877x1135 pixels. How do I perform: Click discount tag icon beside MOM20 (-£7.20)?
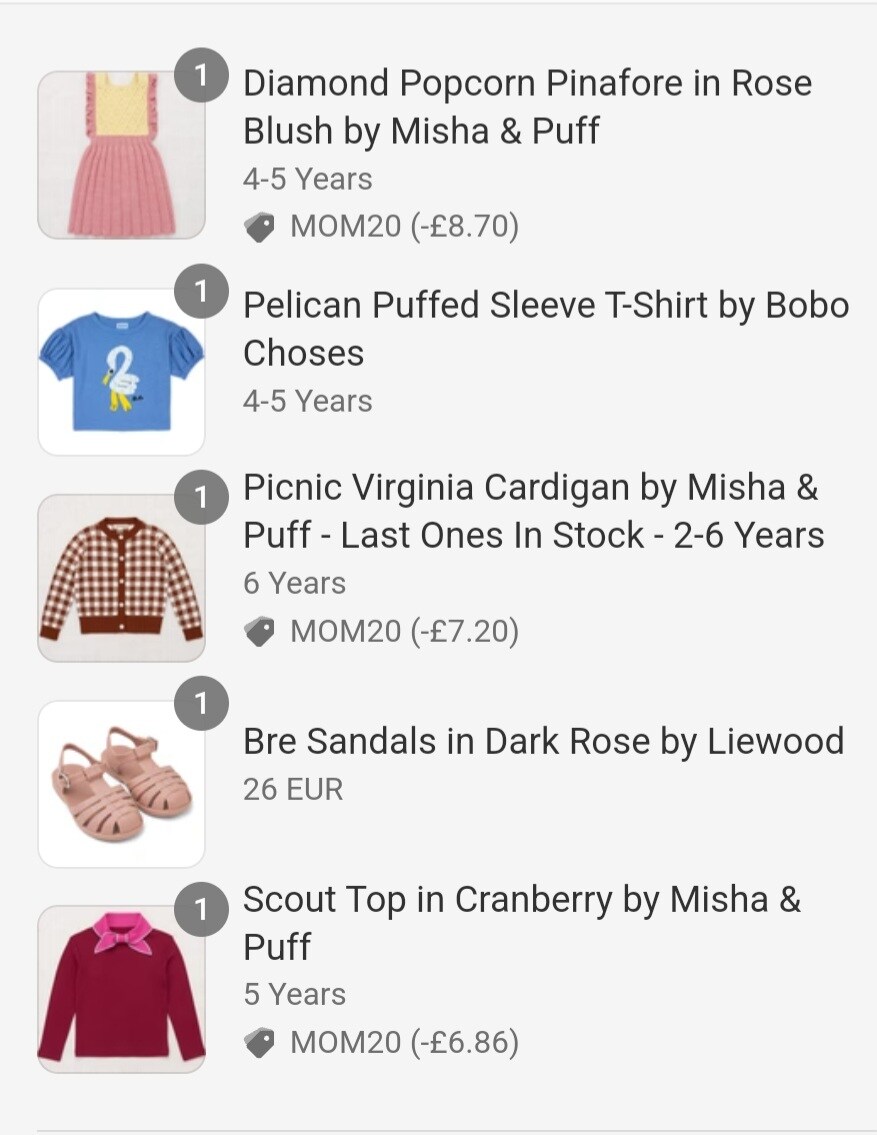(259, 631)
